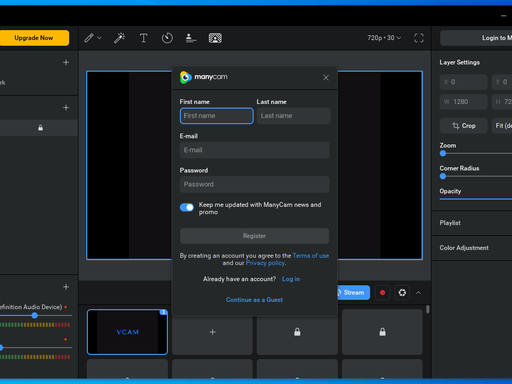Screen dimensions: 512x384
Task: Open the Privacy policy link
Action: point(265,263)
